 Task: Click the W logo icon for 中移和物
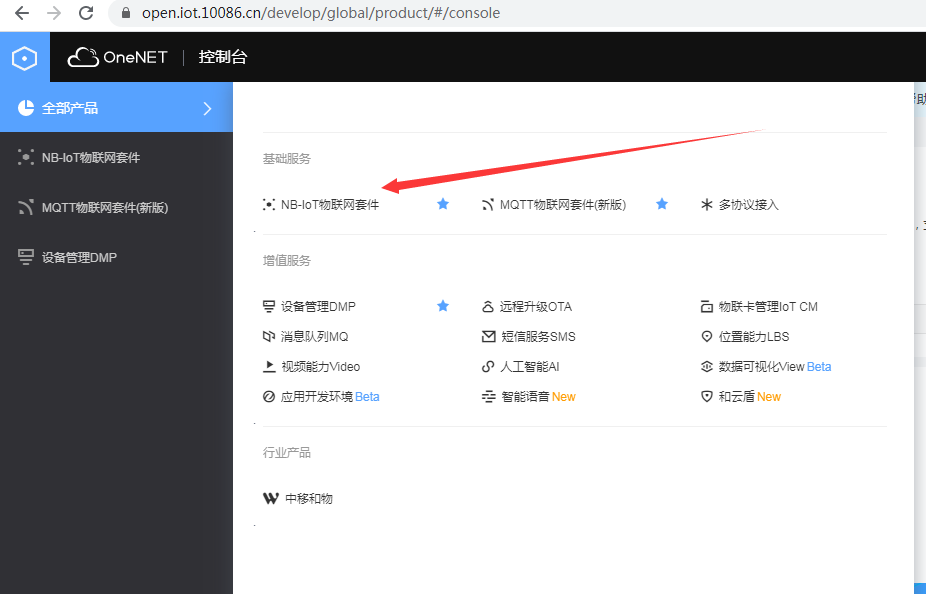(270, 498)
